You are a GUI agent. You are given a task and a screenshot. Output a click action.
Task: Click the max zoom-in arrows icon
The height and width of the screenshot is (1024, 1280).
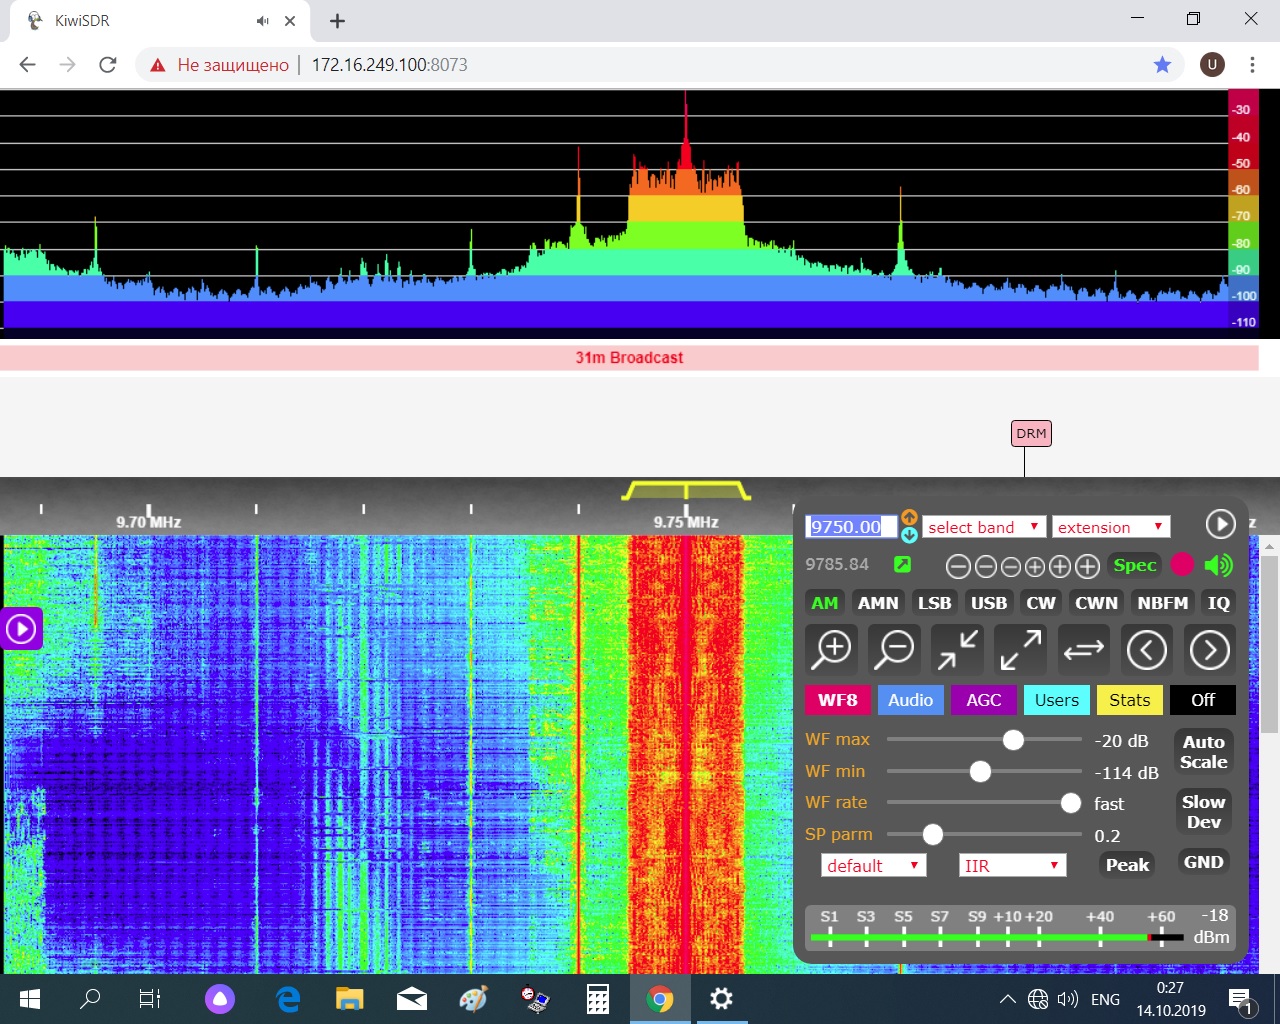[x=957, y=650]
